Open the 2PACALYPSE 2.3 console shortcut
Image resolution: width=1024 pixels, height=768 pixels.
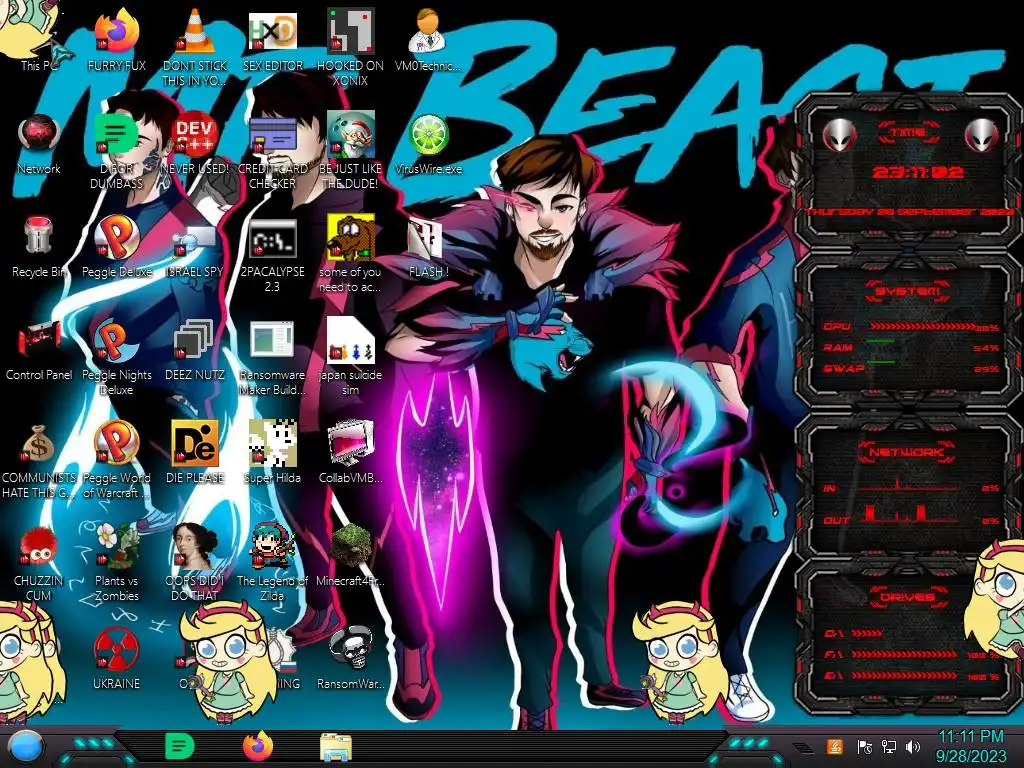272,238
